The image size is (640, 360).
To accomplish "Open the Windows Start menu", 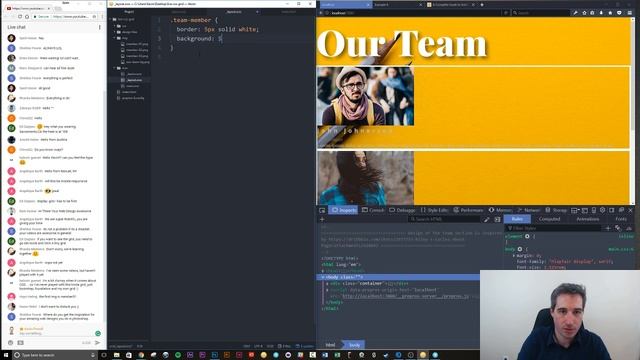I will [x=5, y=355].
